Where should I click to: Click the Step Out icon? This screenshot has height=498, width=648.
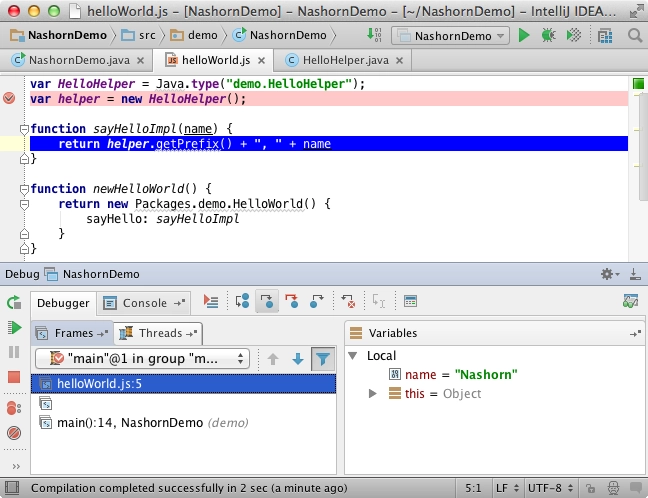(x=317, y=301)
